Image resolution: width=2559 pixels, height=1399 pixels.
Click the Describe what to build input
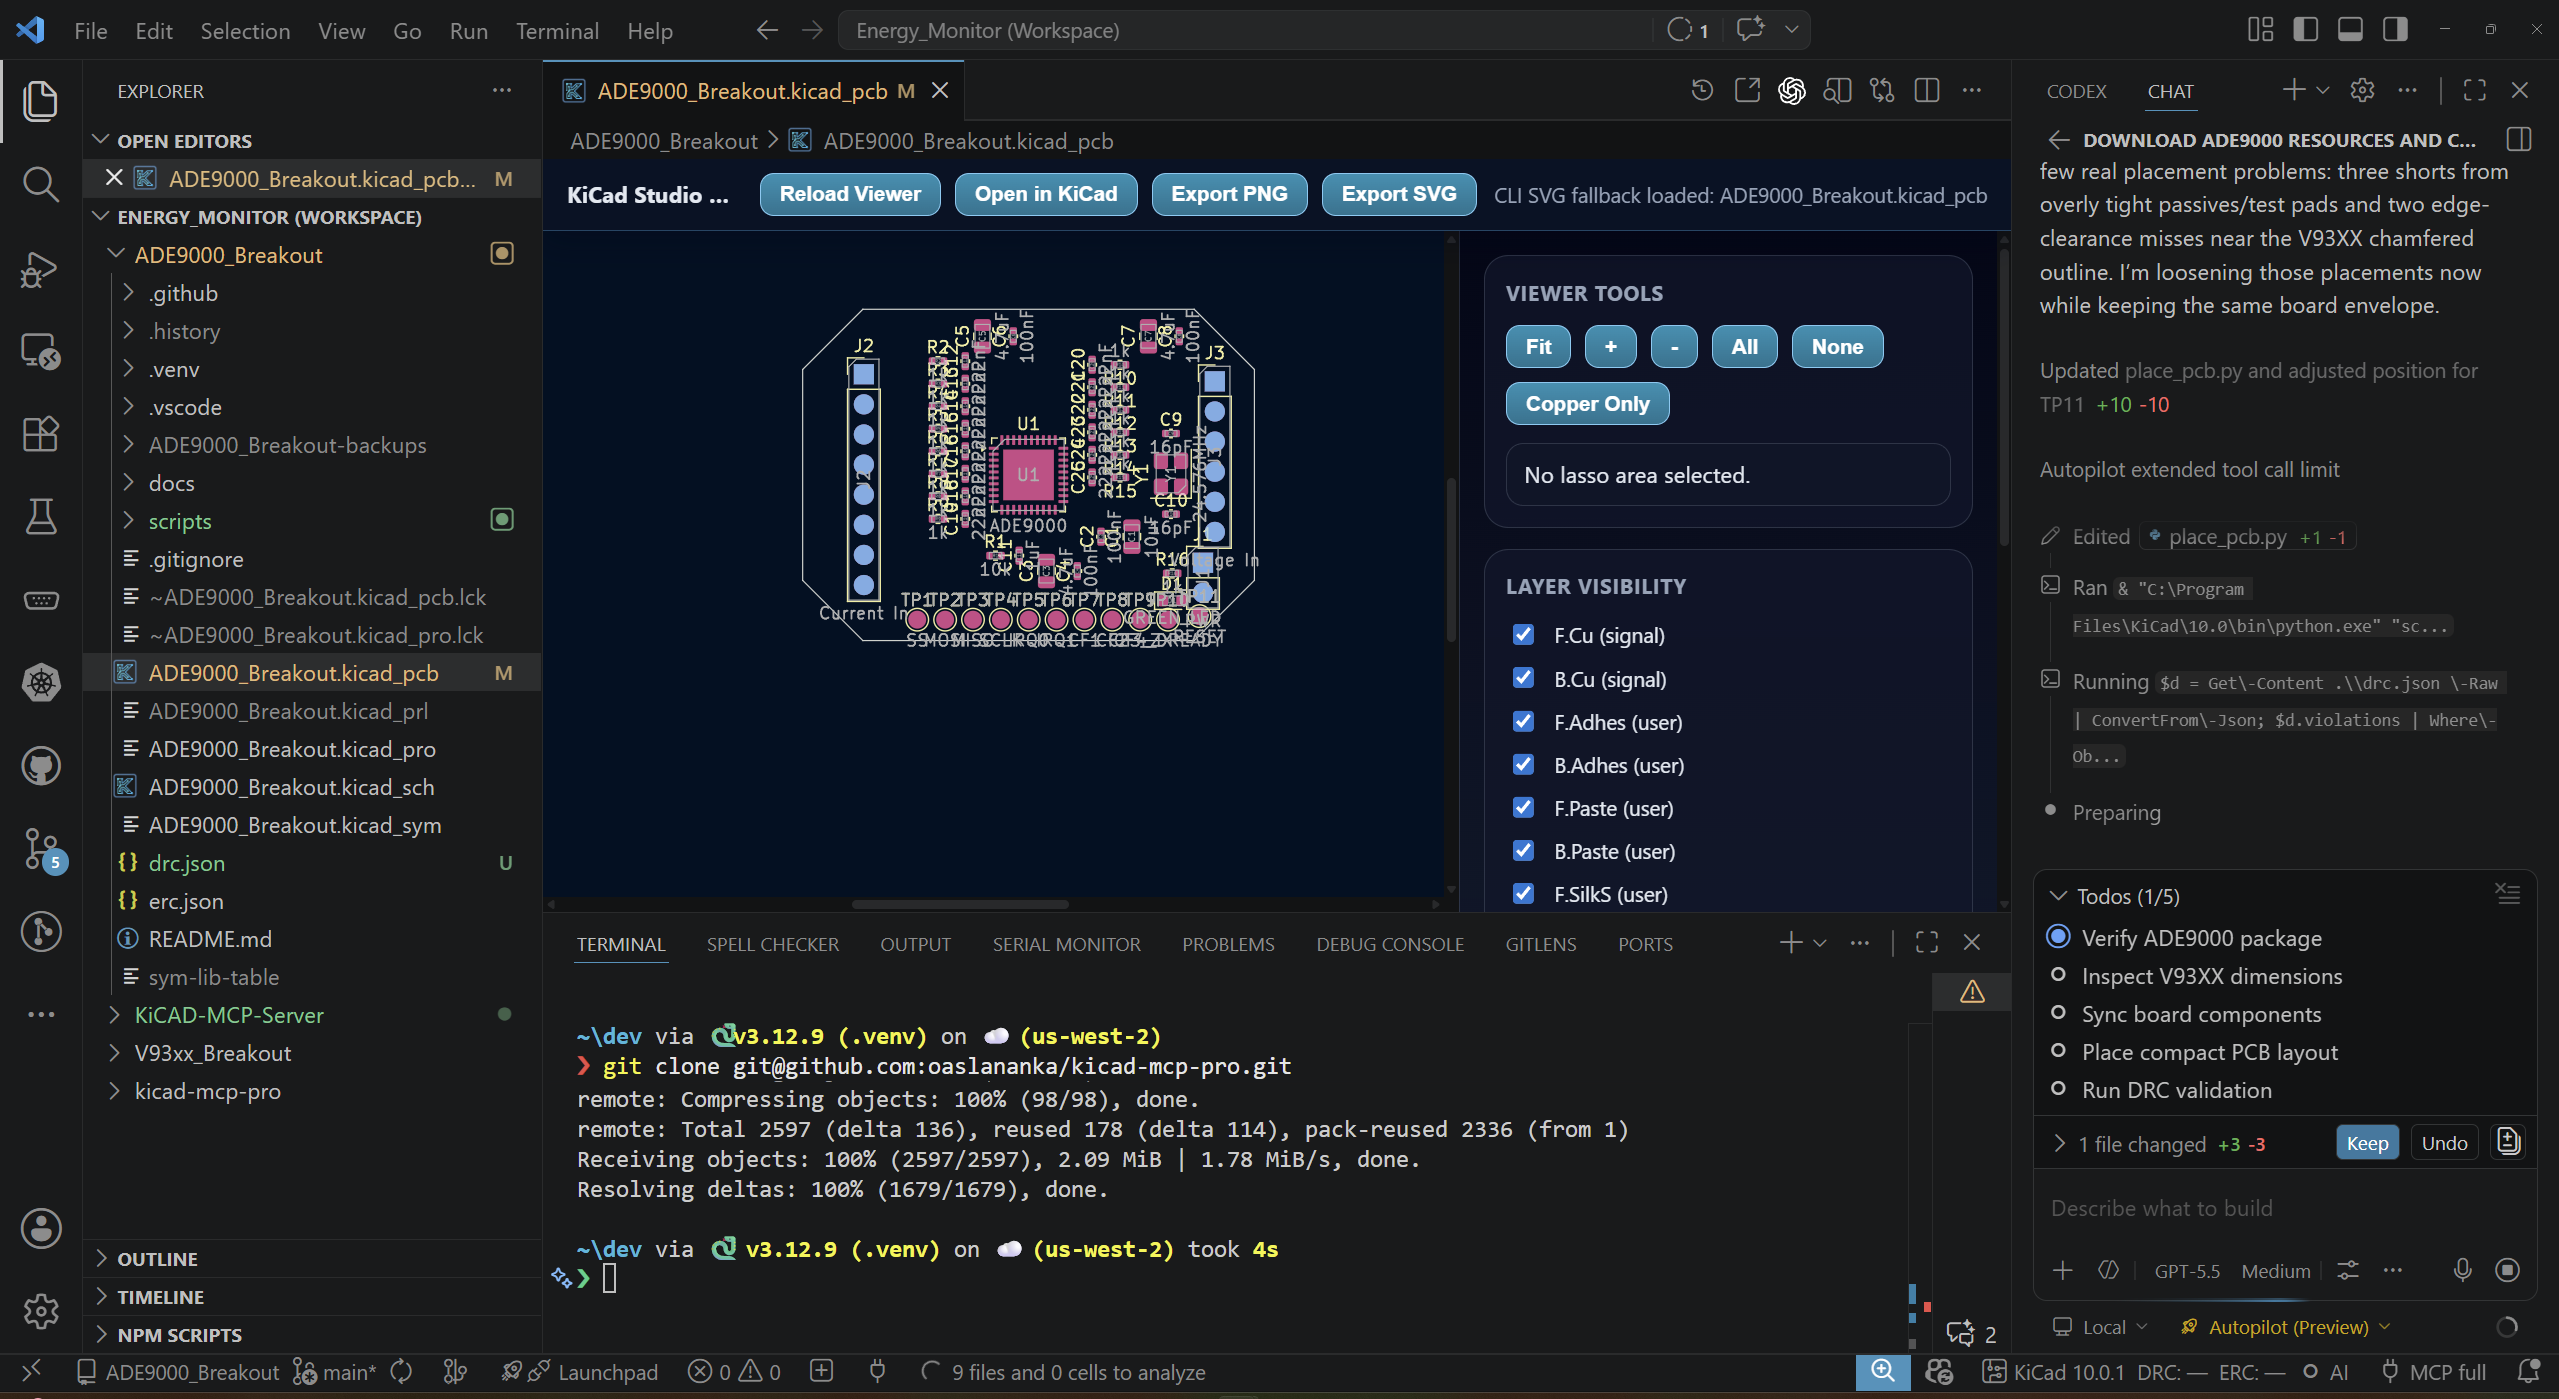pos(2284,1208)
